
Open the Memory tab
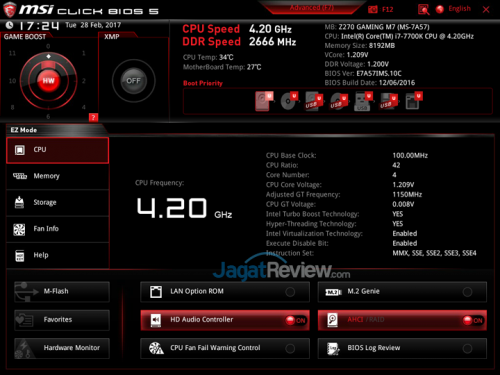click(58, 176)
